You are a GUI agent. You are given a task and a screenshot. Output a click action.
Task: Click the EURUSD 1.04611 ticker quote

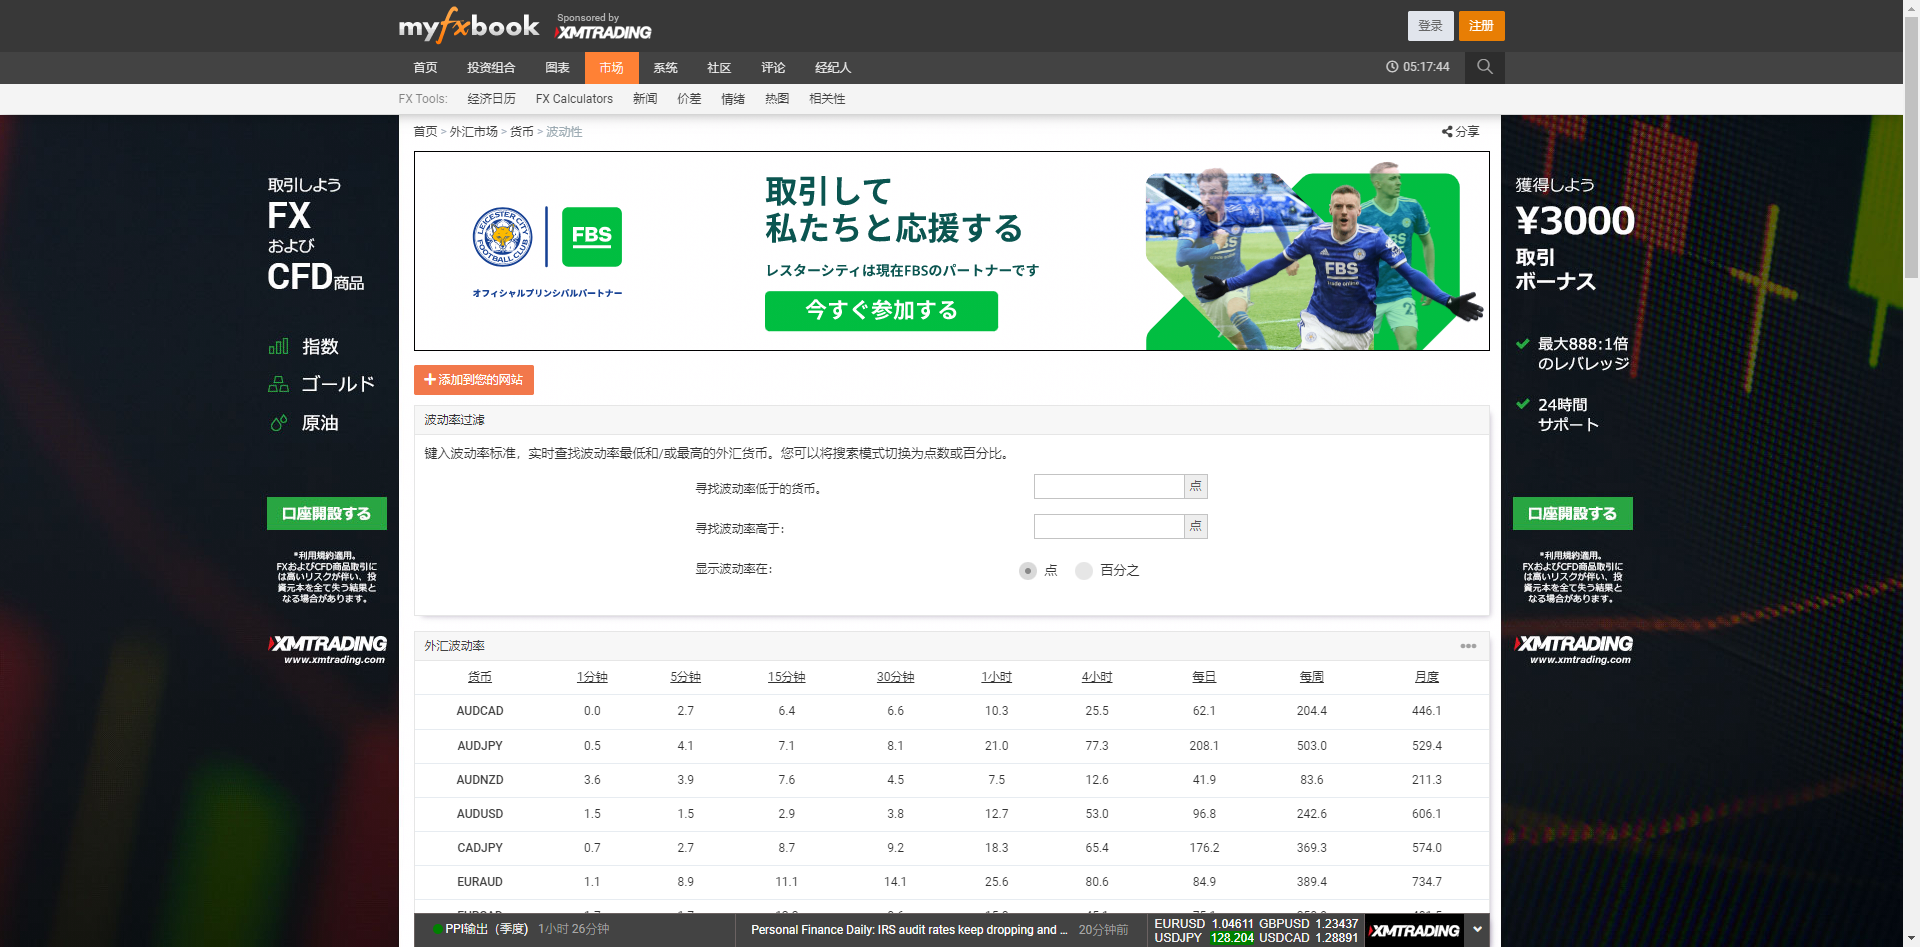point(1203,924)
